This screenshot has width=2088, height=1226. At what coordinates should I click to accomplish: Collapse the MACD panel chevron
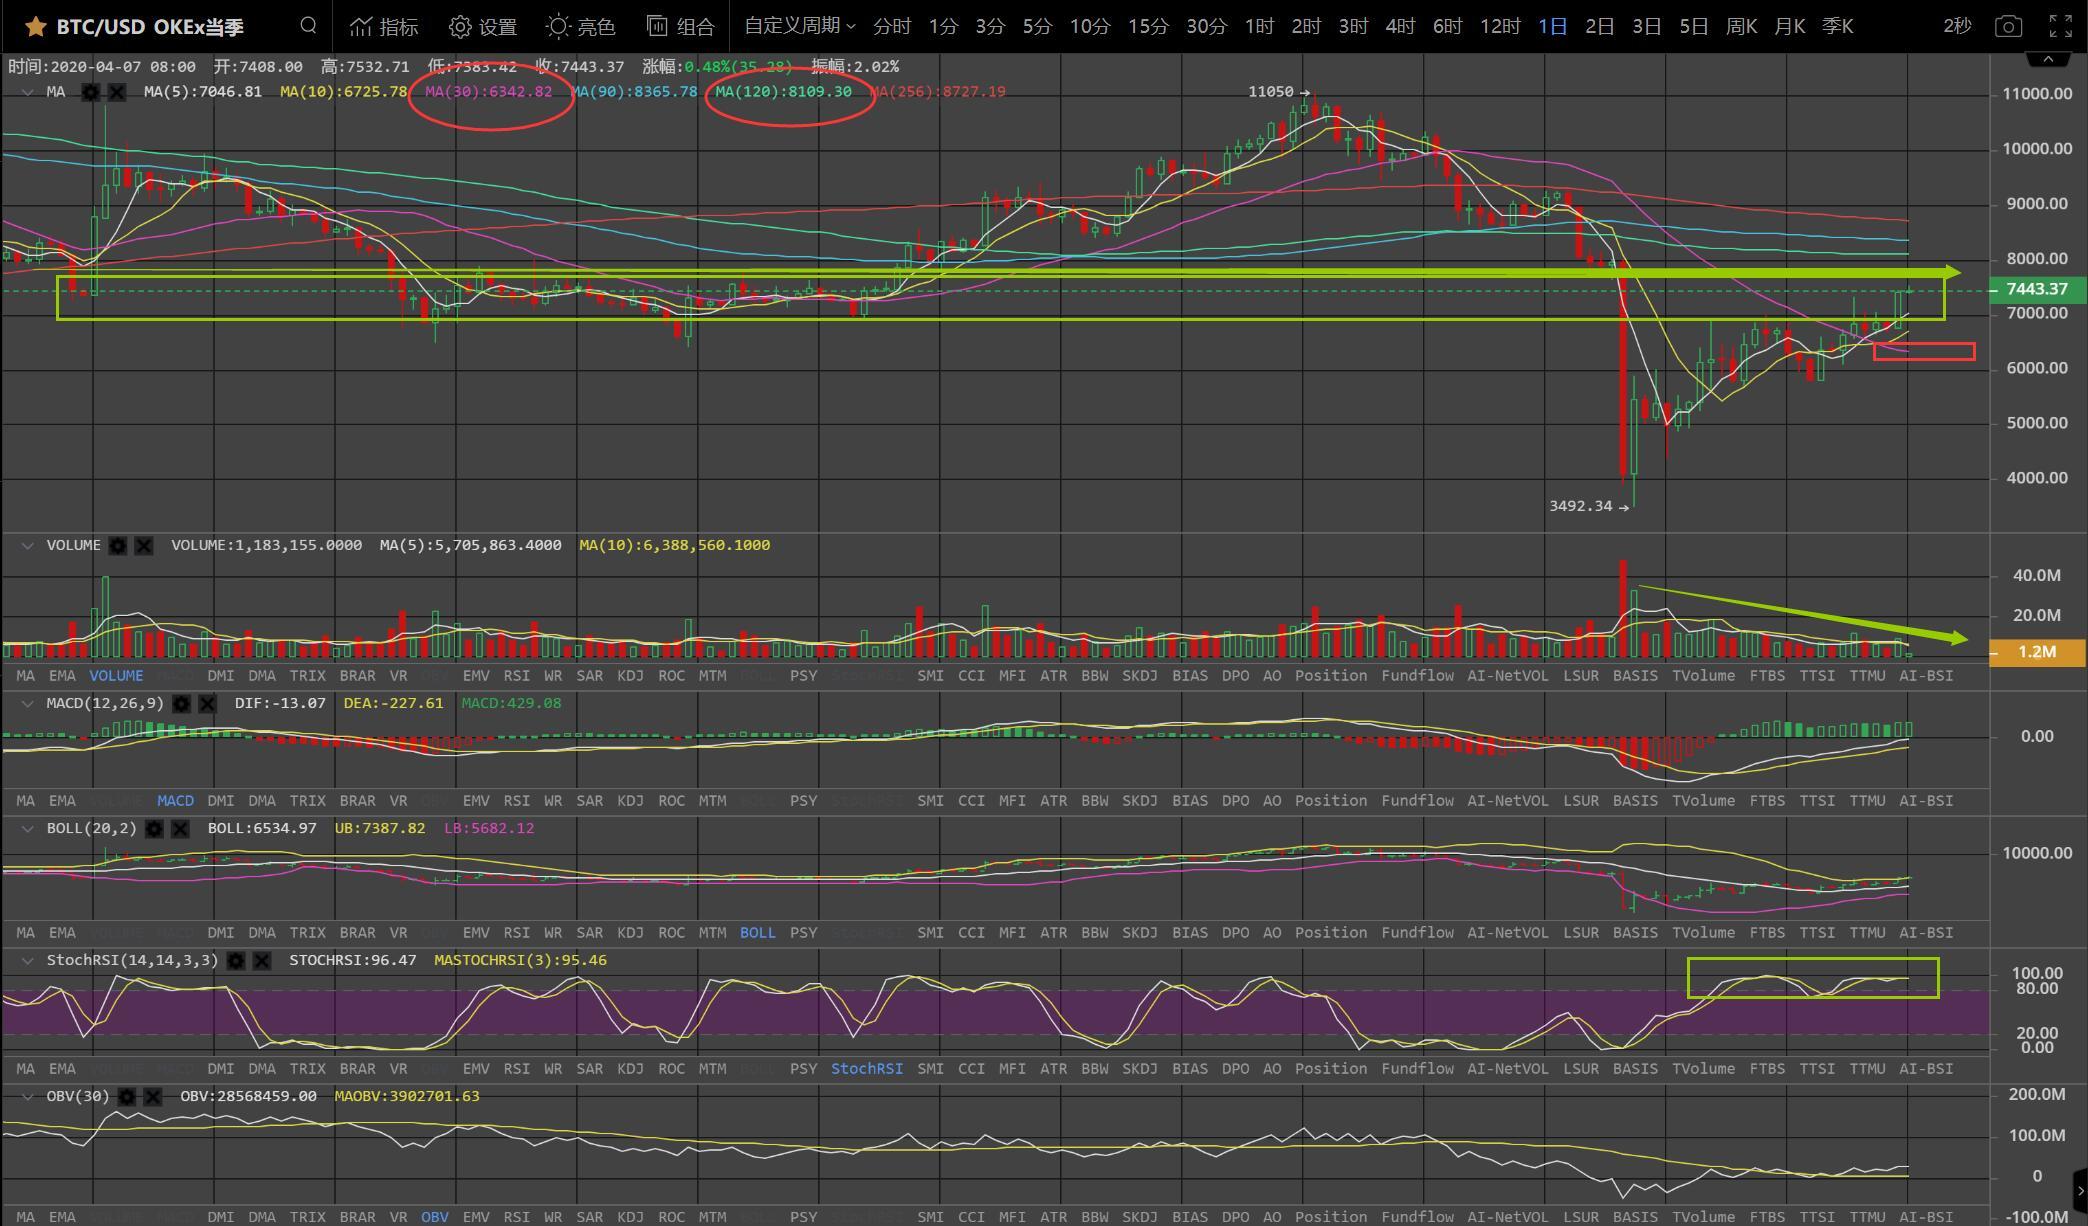(x=27, y=704)
